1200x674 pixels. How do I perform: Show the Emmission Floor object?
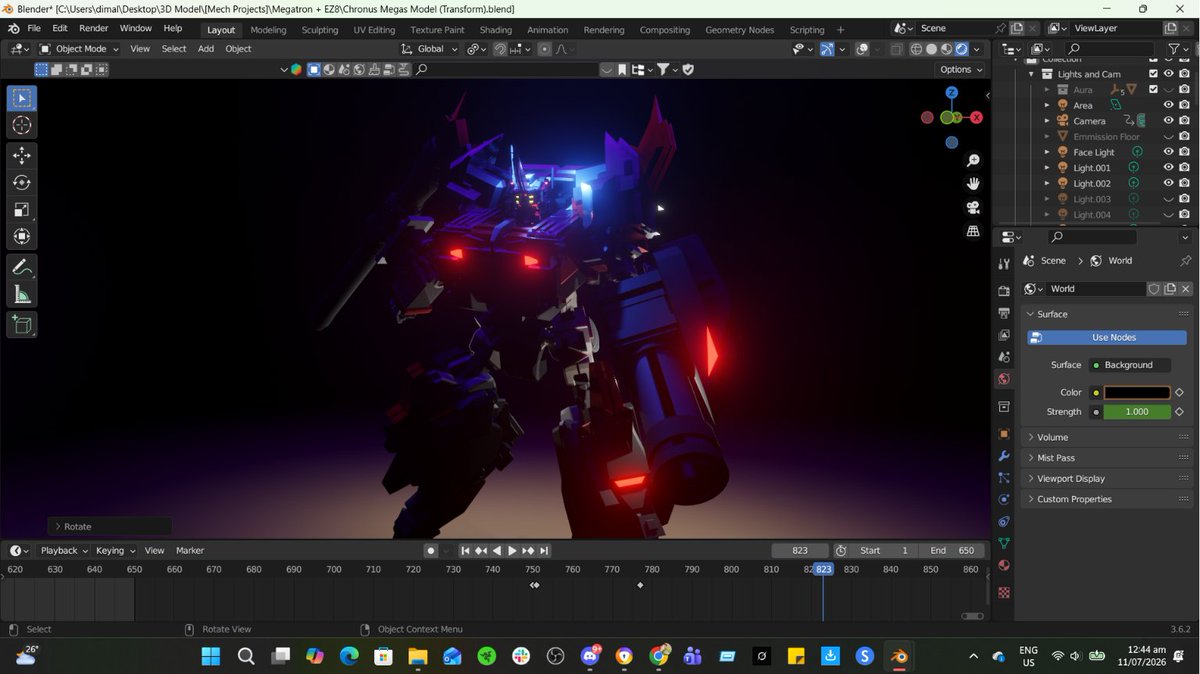(x=1168, y=137)
